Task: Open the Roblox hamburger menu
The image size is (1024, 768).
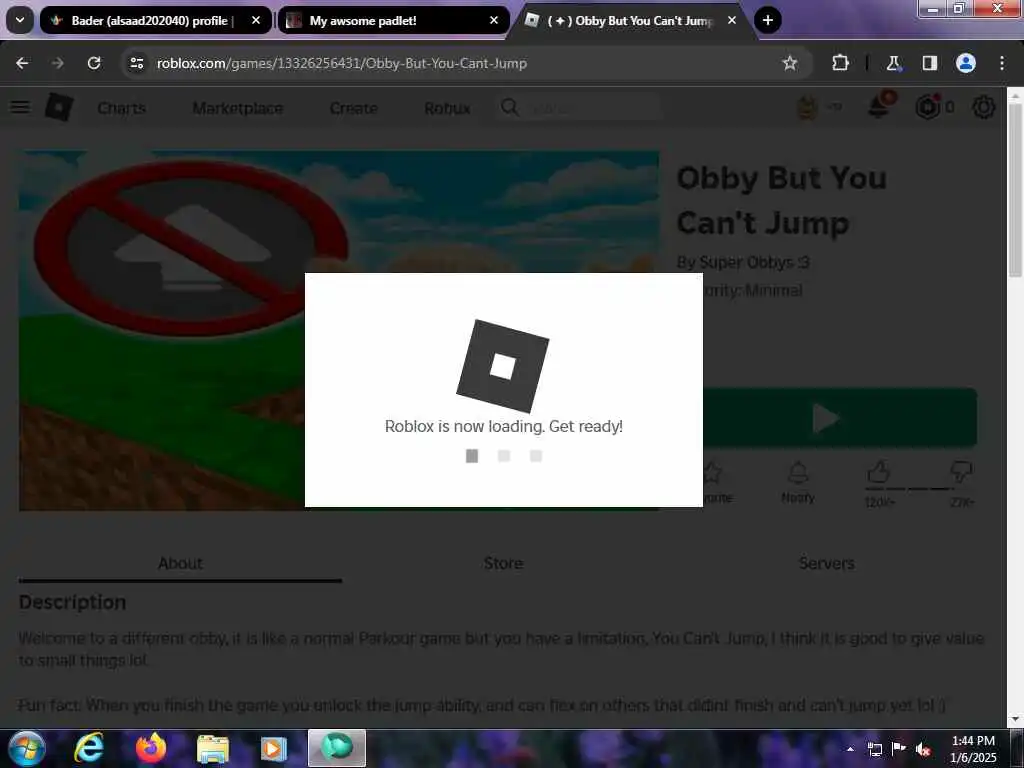Action: coord(20,107)
